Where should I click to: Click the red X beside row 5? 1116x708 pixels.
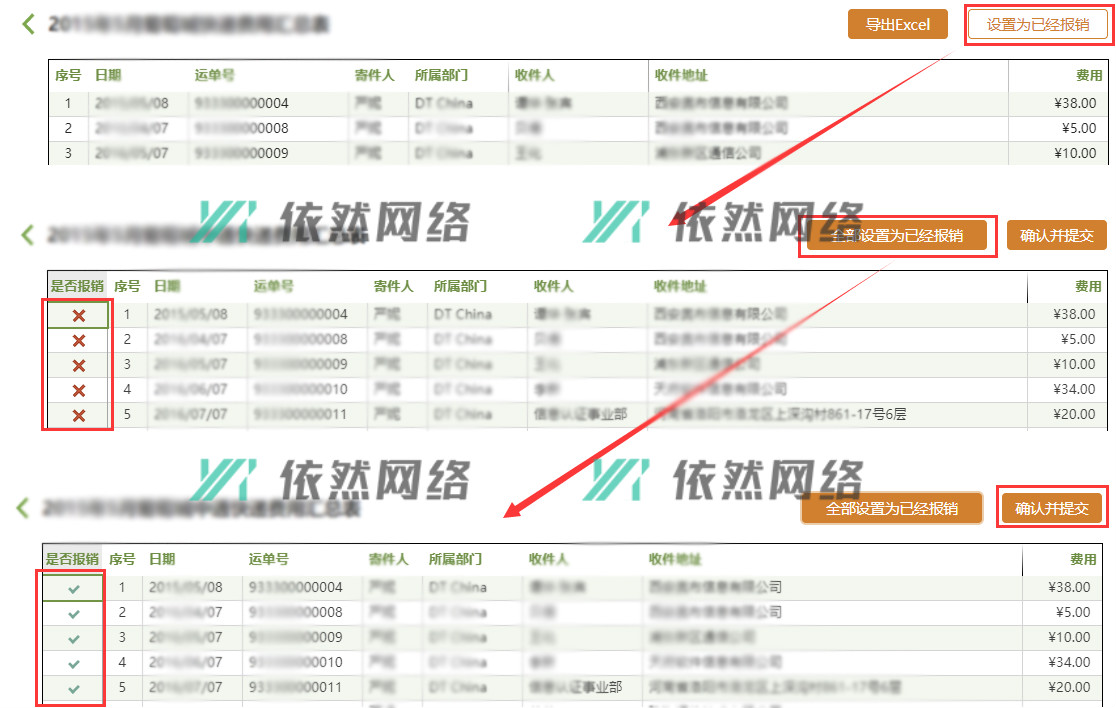[x=78, y=415]
